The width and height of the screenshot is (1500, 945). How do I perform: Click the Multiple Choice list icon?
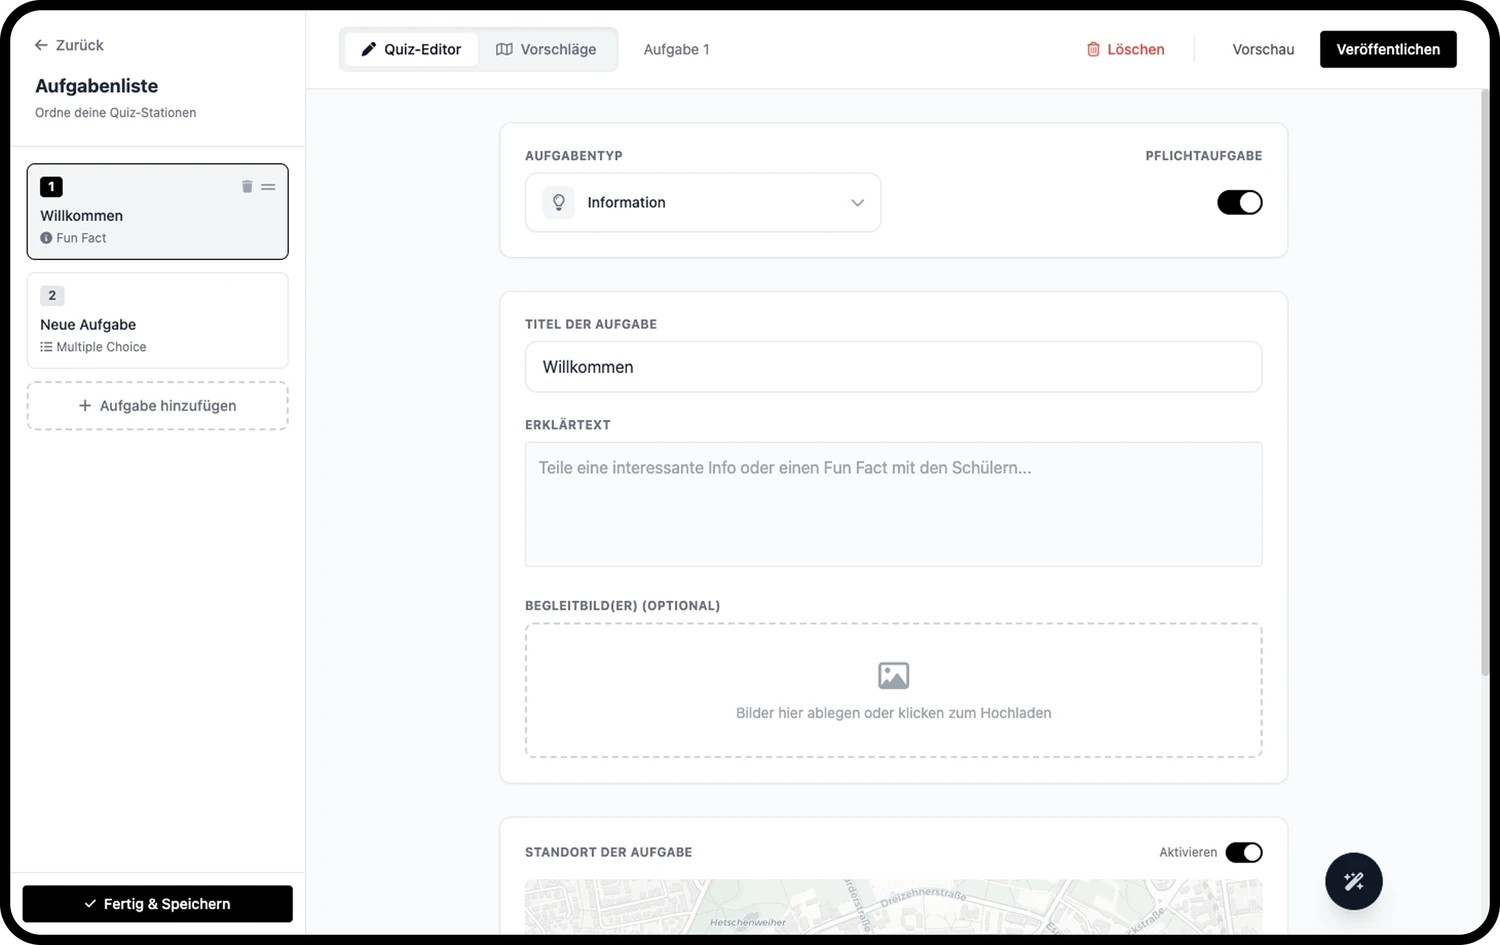pos(46,347)
